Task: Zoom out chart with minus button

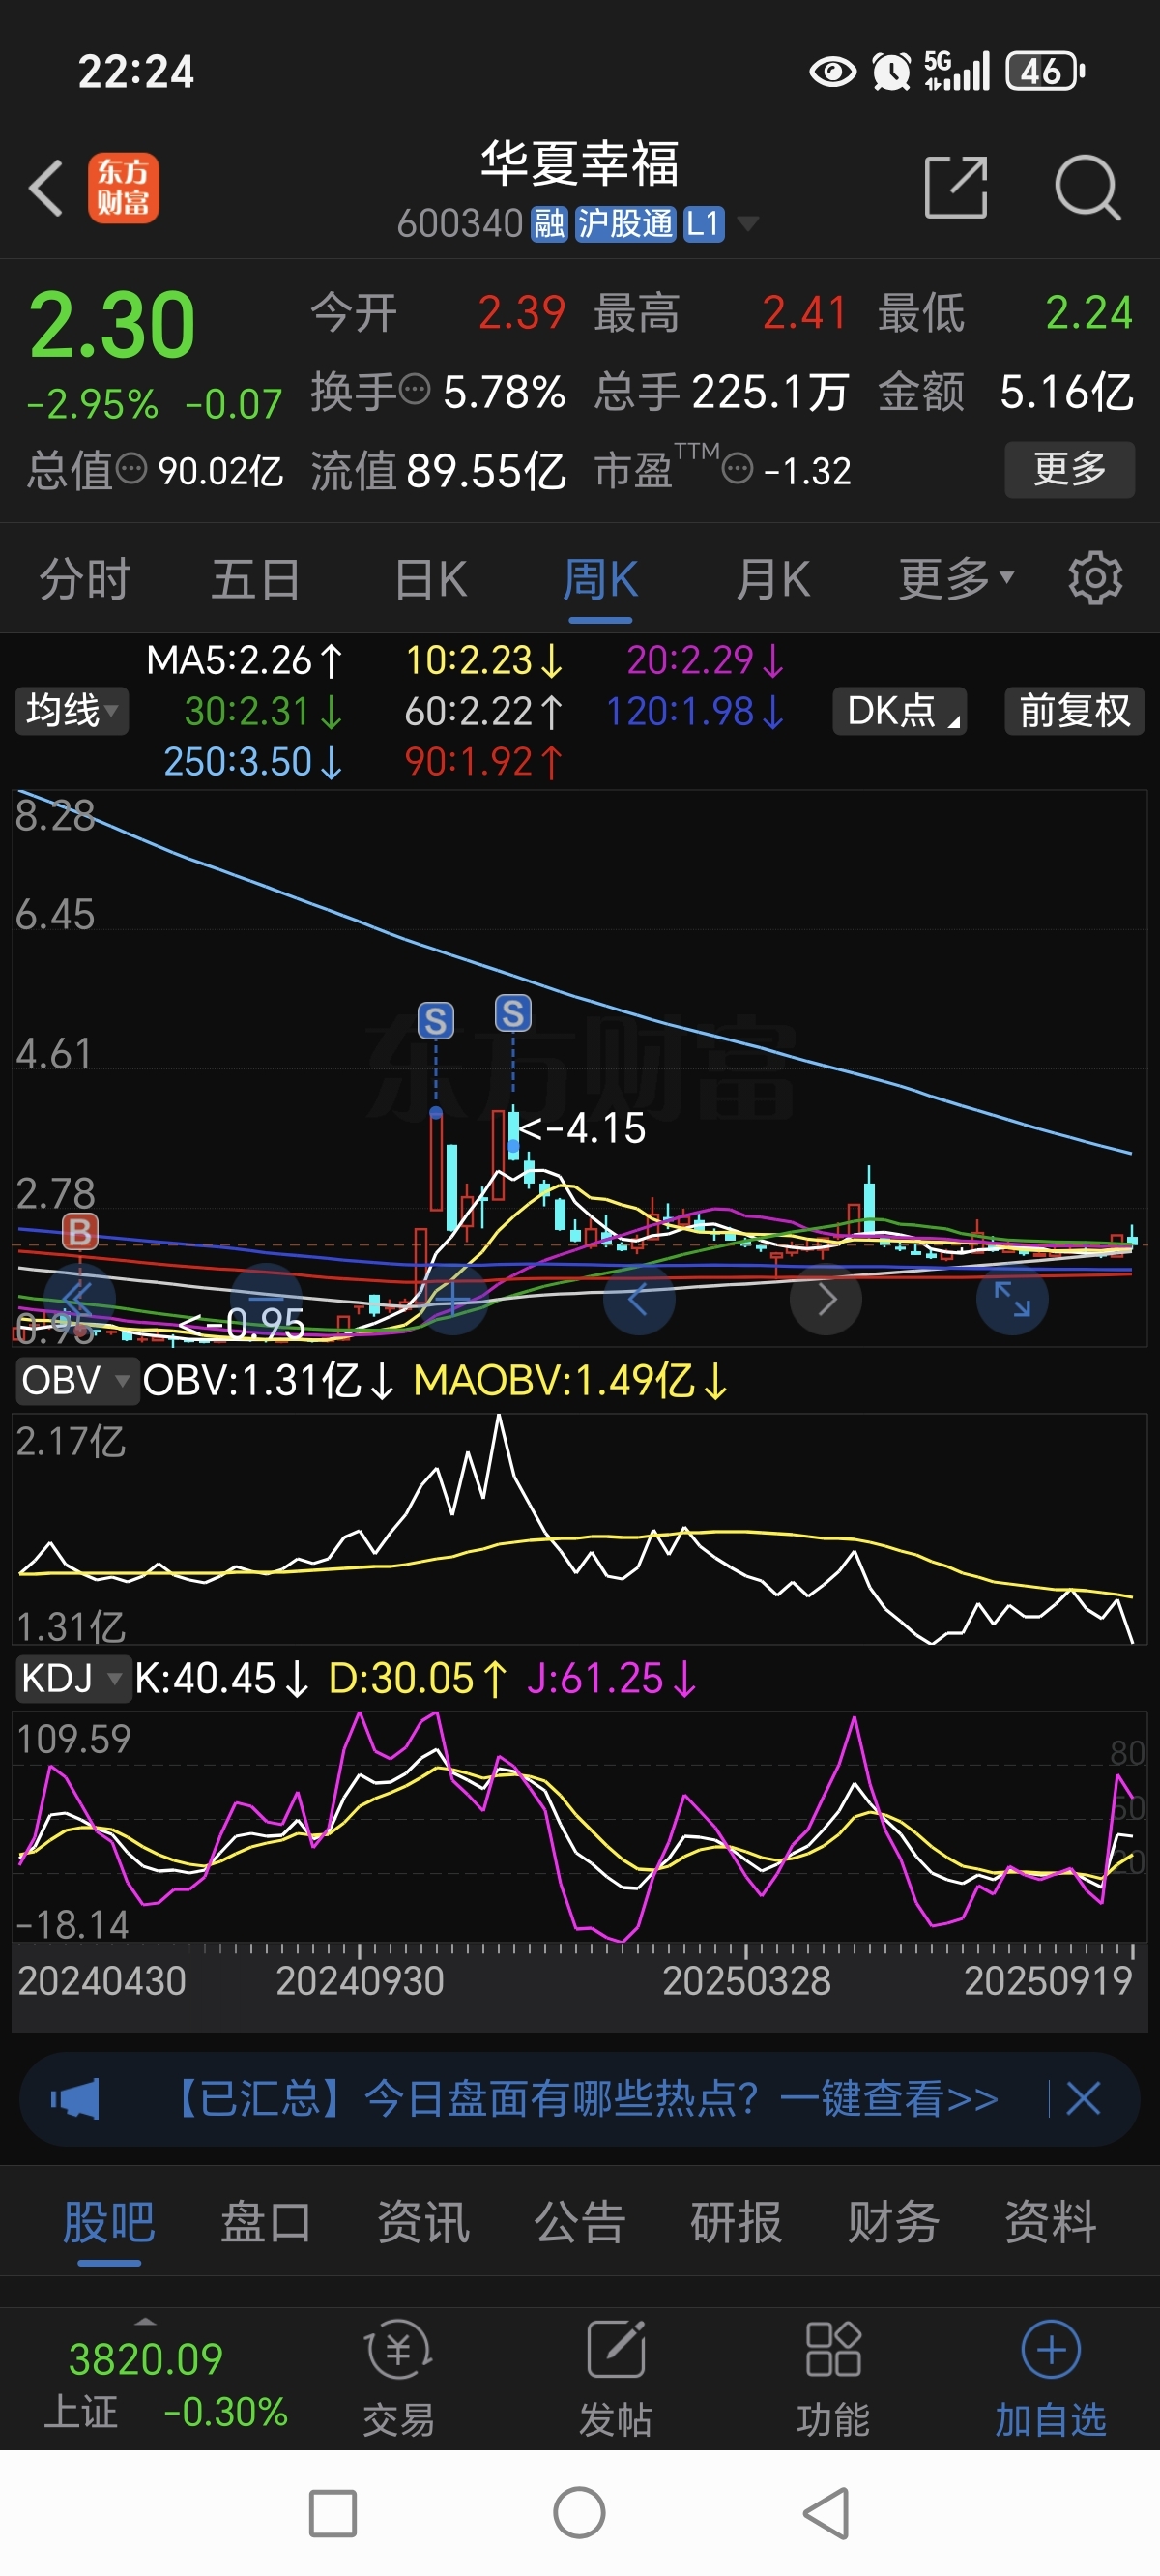Action: pyautogui.click(x=266, y=1299)
